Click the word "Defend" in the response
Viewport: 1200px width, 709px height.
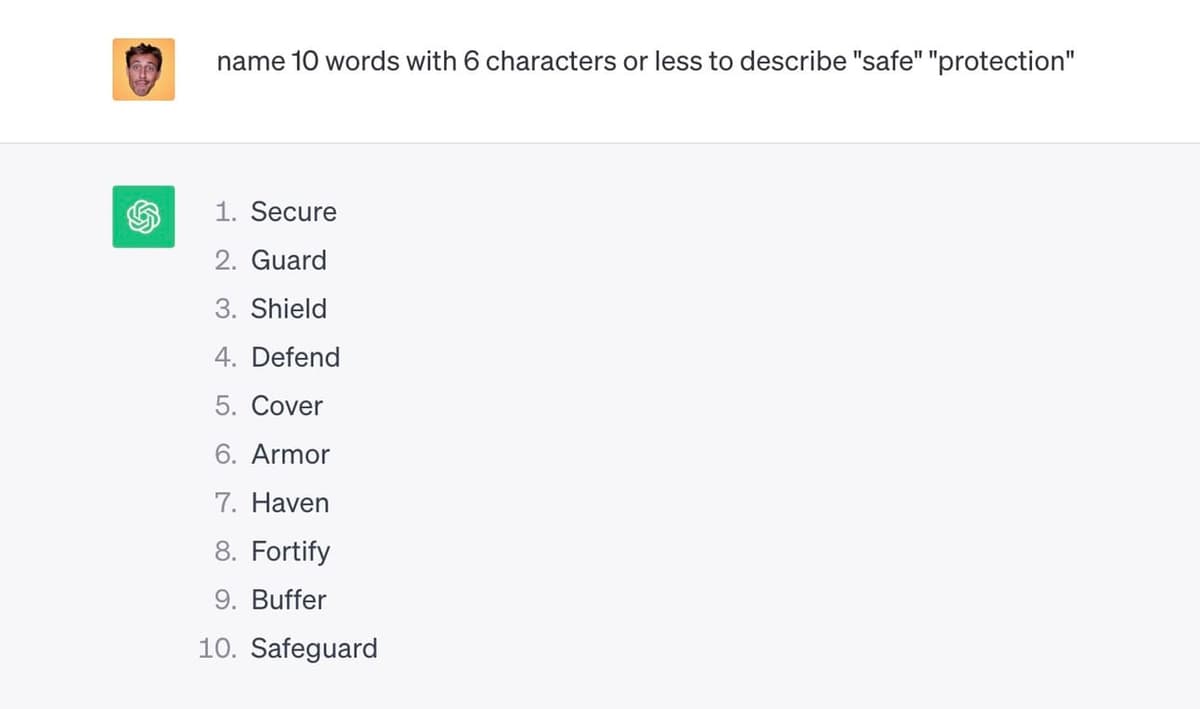tap(295, 357)
